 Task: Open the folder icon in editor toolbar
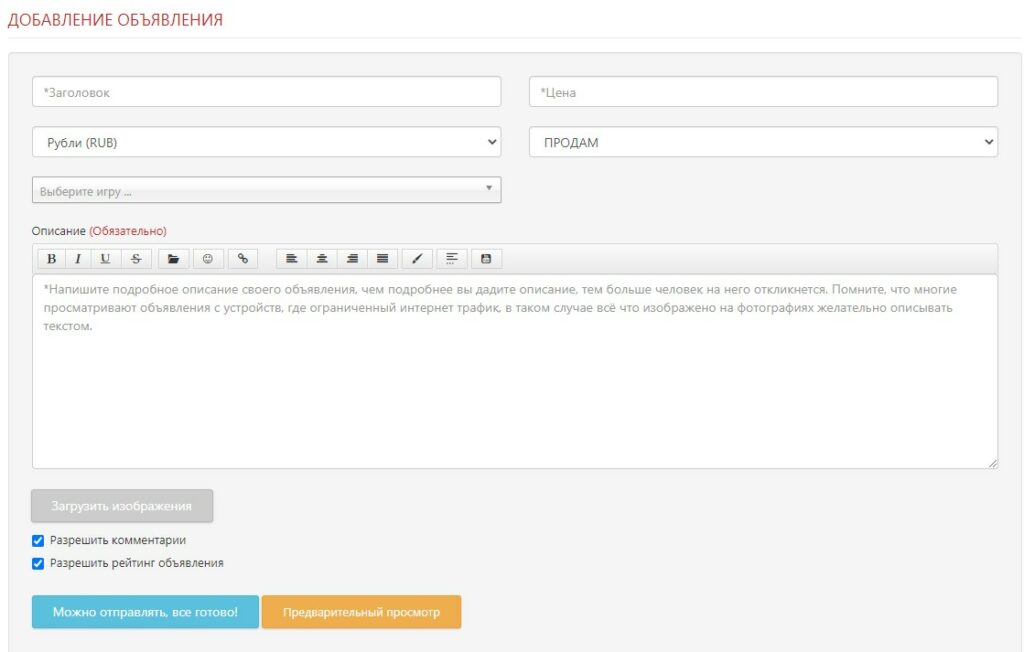pos(173,259)
